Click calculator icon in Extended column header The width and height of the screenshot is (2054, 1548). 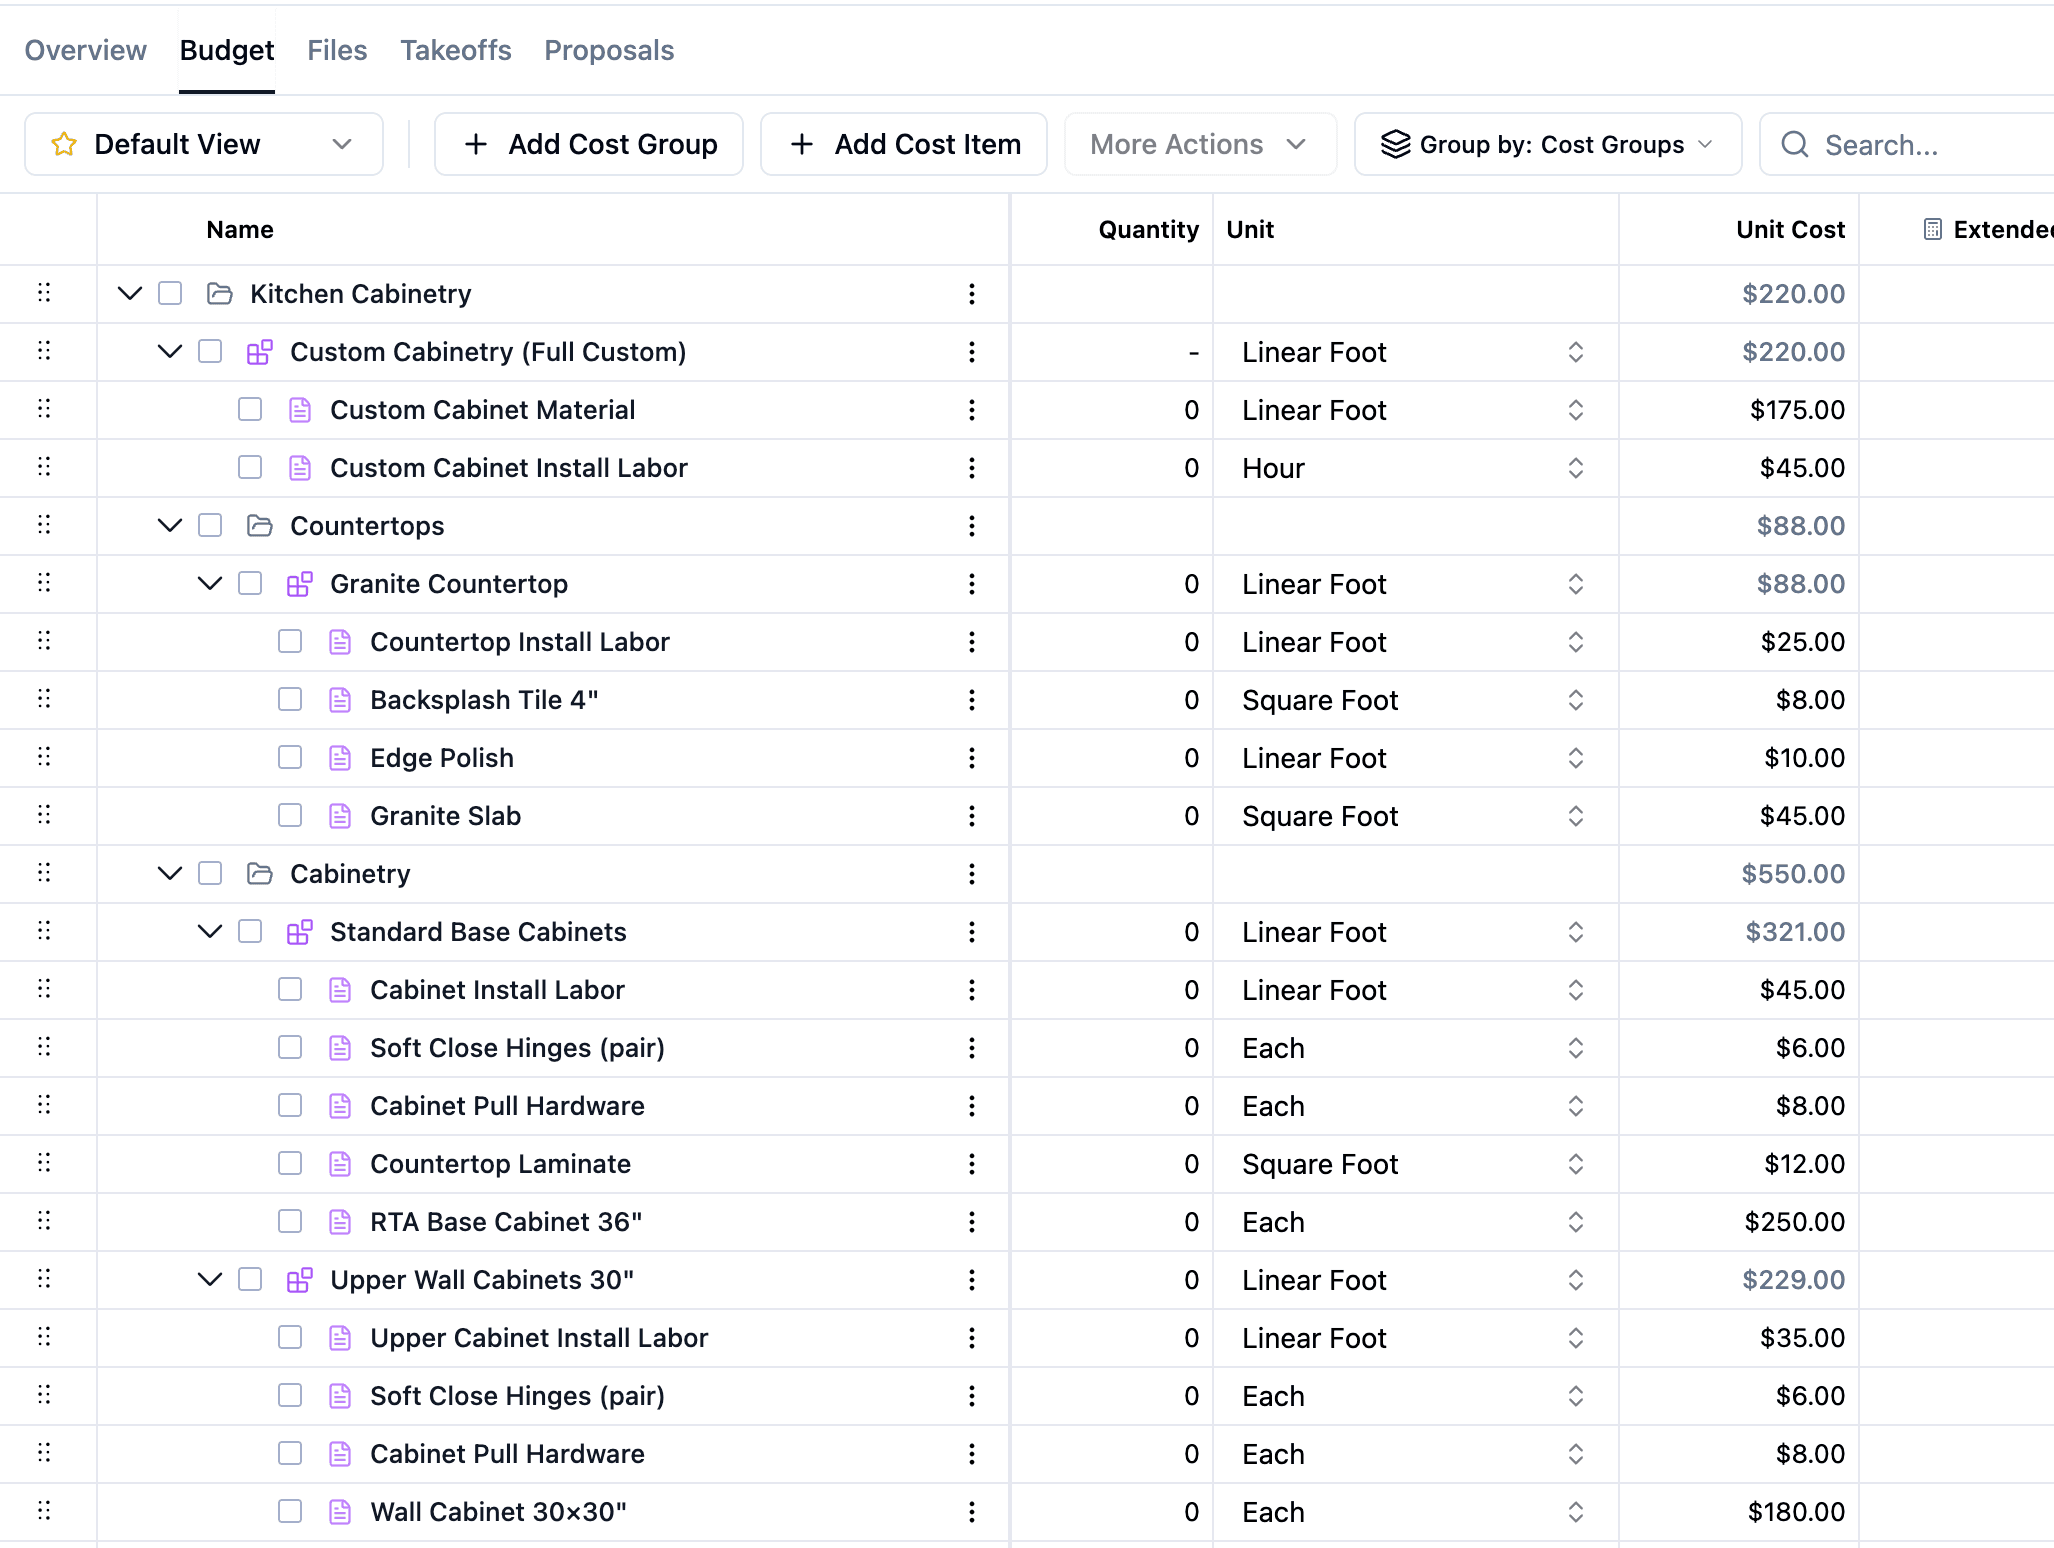(1932, 230)
